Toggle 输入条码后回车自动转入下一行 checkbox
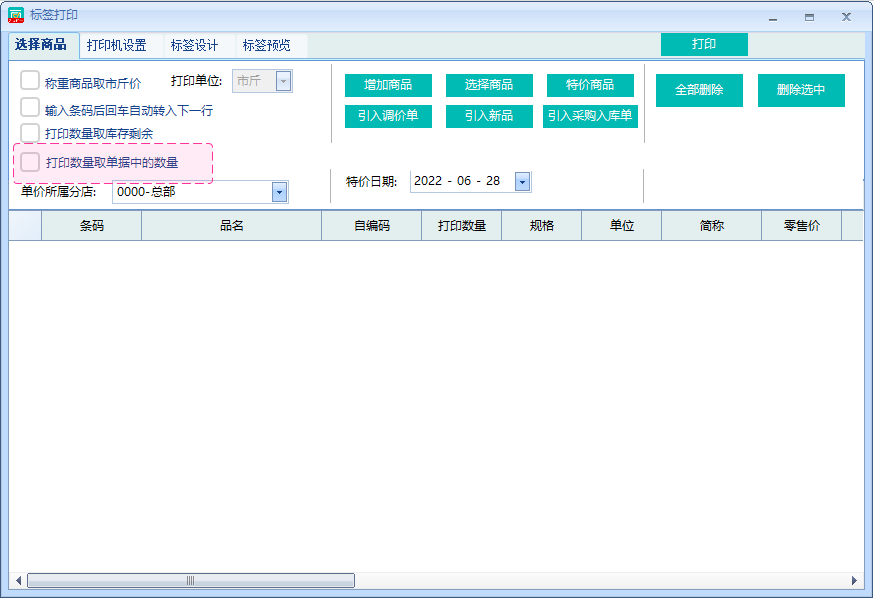Viewport: 874px width, 598px height. [x=30, y=108]
